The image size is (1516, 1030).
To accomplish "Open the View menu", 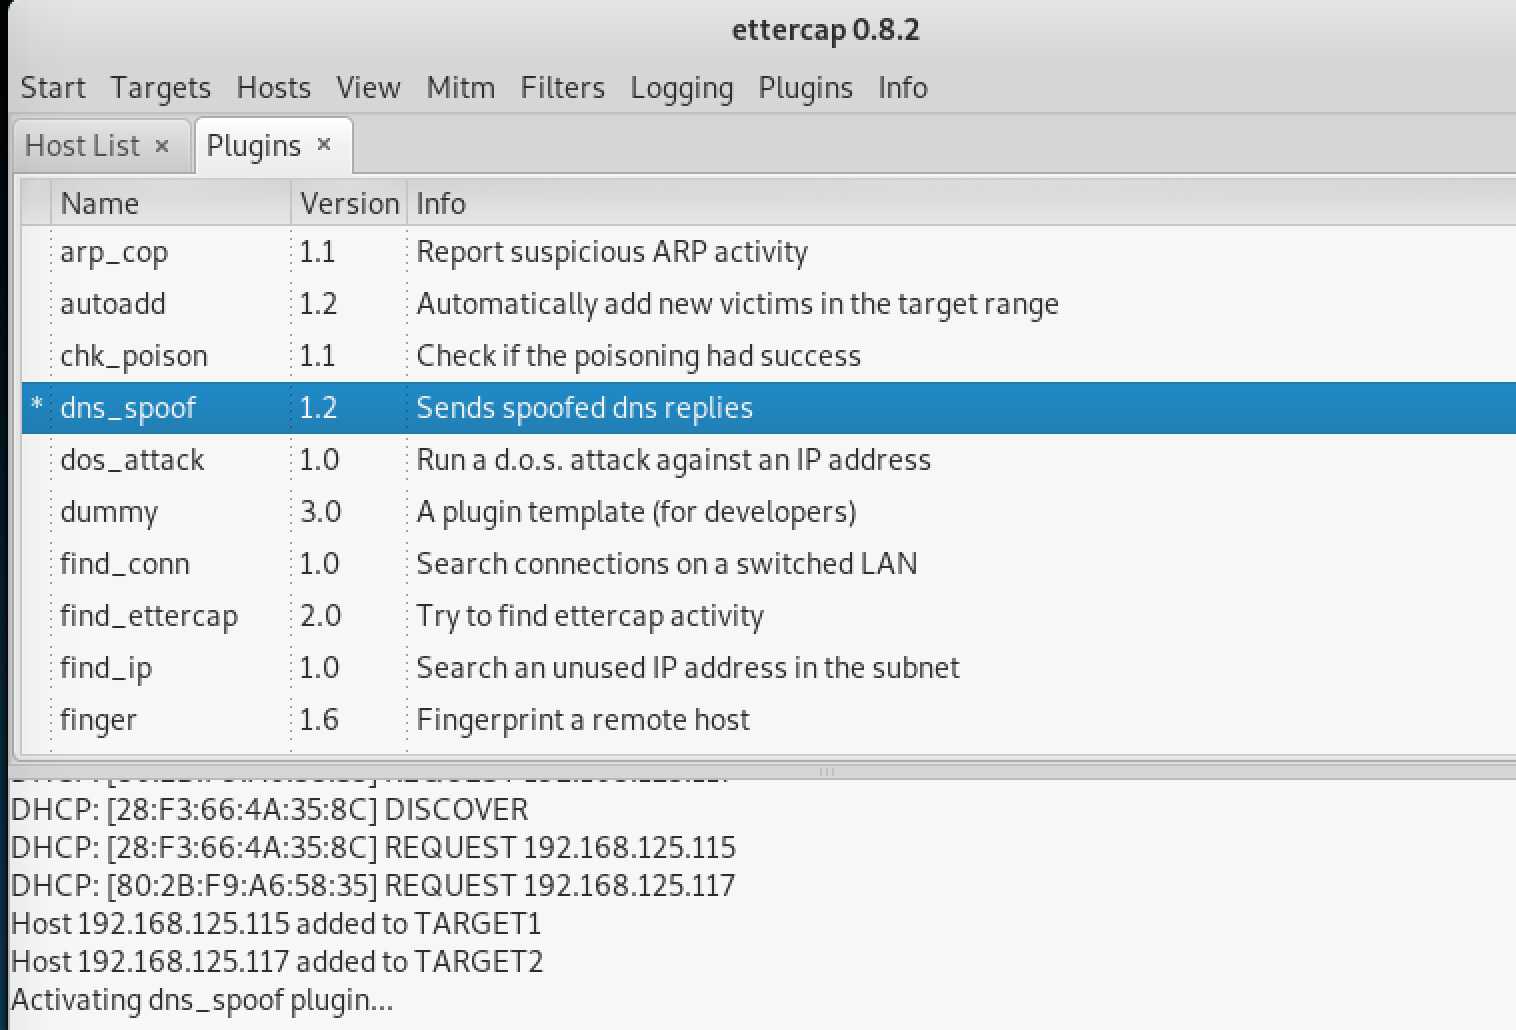I will [x=368, y=88].
